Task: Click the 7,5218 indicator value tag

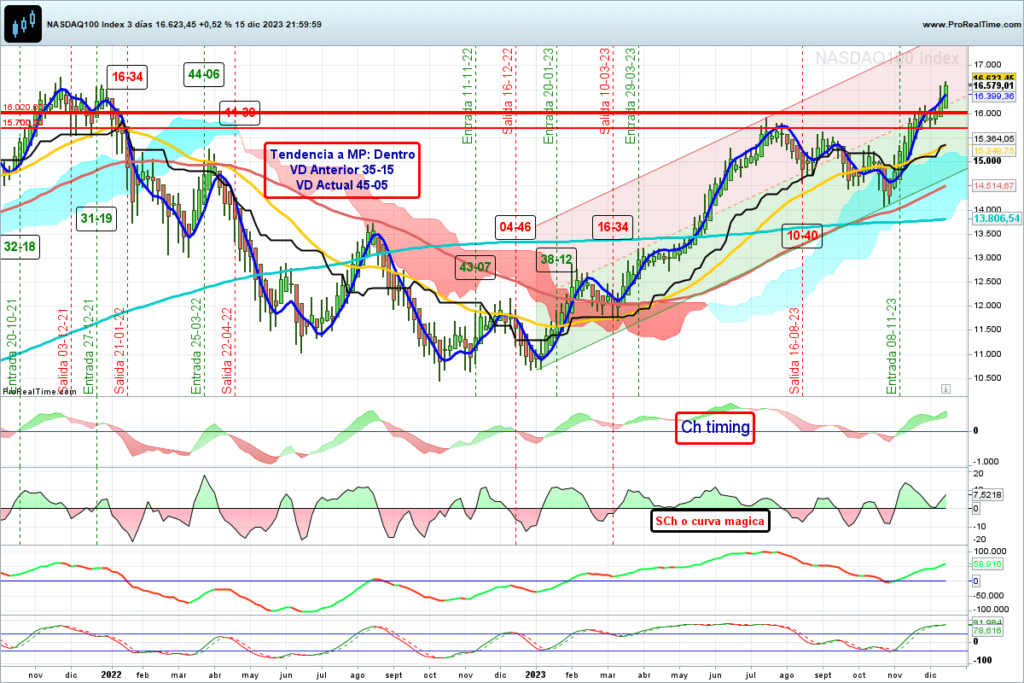Action: 987,495
